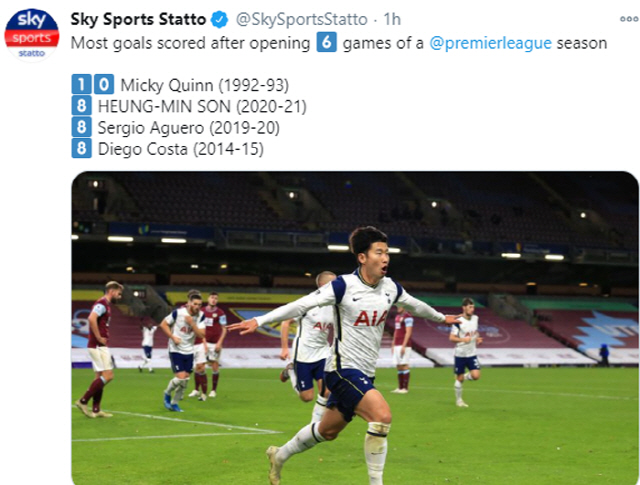Open the Sky Sports Statto display name
Image resolution: width=640 pixels, height=485 pixels.
pos(138,20)
